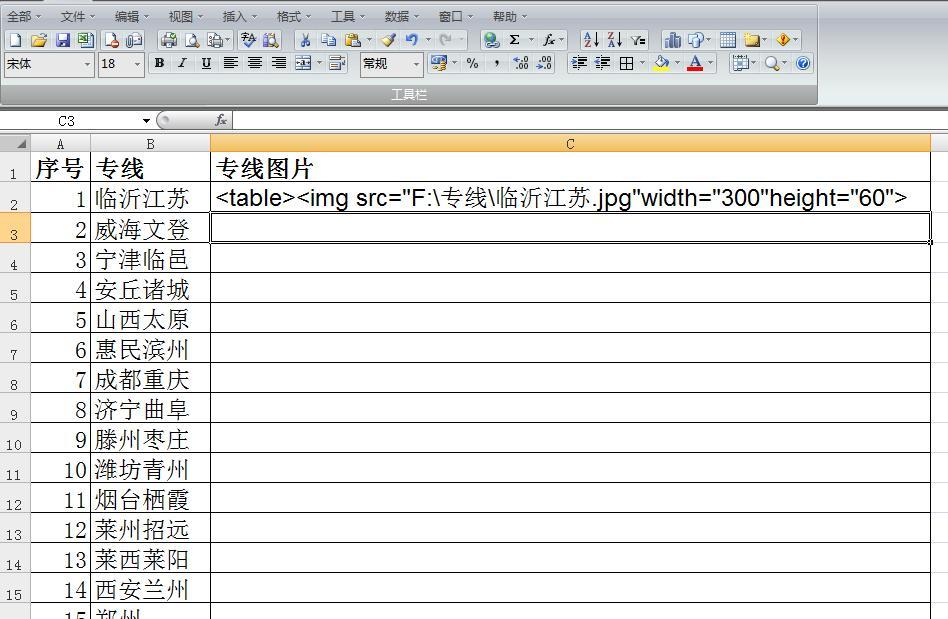
Task: Create a new blank workbook
Action: [16, 40]
